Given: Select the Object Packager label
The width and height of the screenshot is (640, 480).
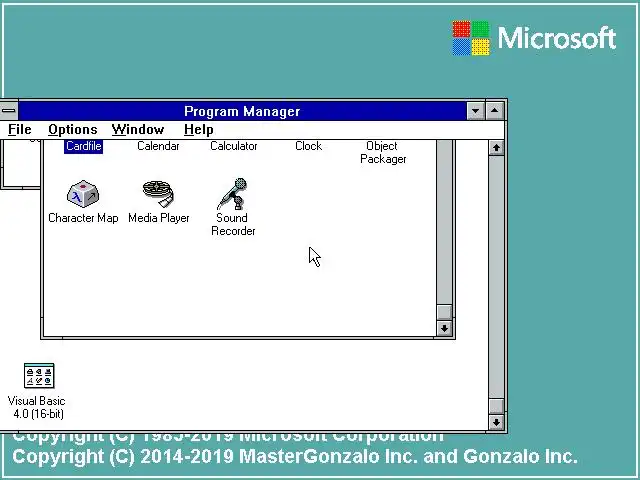Looking at the screenshot, I should pyautogui.click(x=383, y=152).
